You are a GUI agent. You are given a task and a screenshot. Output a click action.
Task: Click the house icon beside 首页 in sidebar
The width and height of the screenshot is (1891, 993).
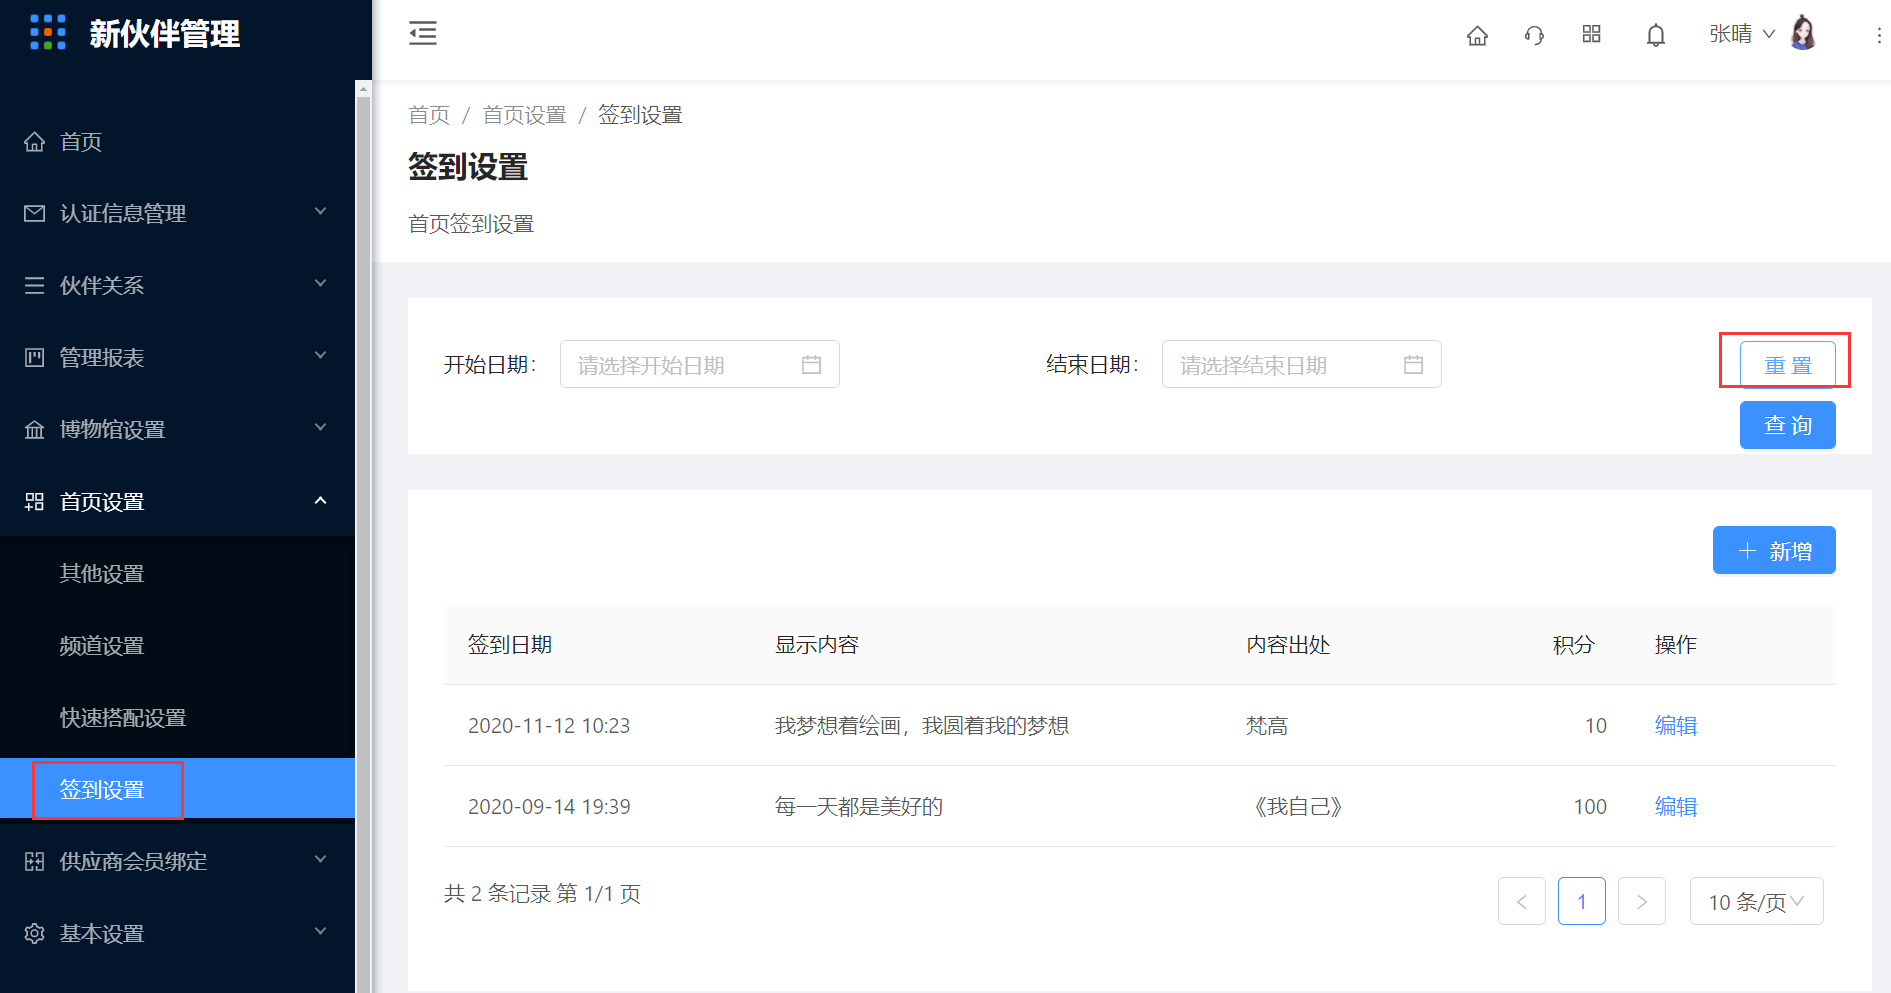click(35, 141)
